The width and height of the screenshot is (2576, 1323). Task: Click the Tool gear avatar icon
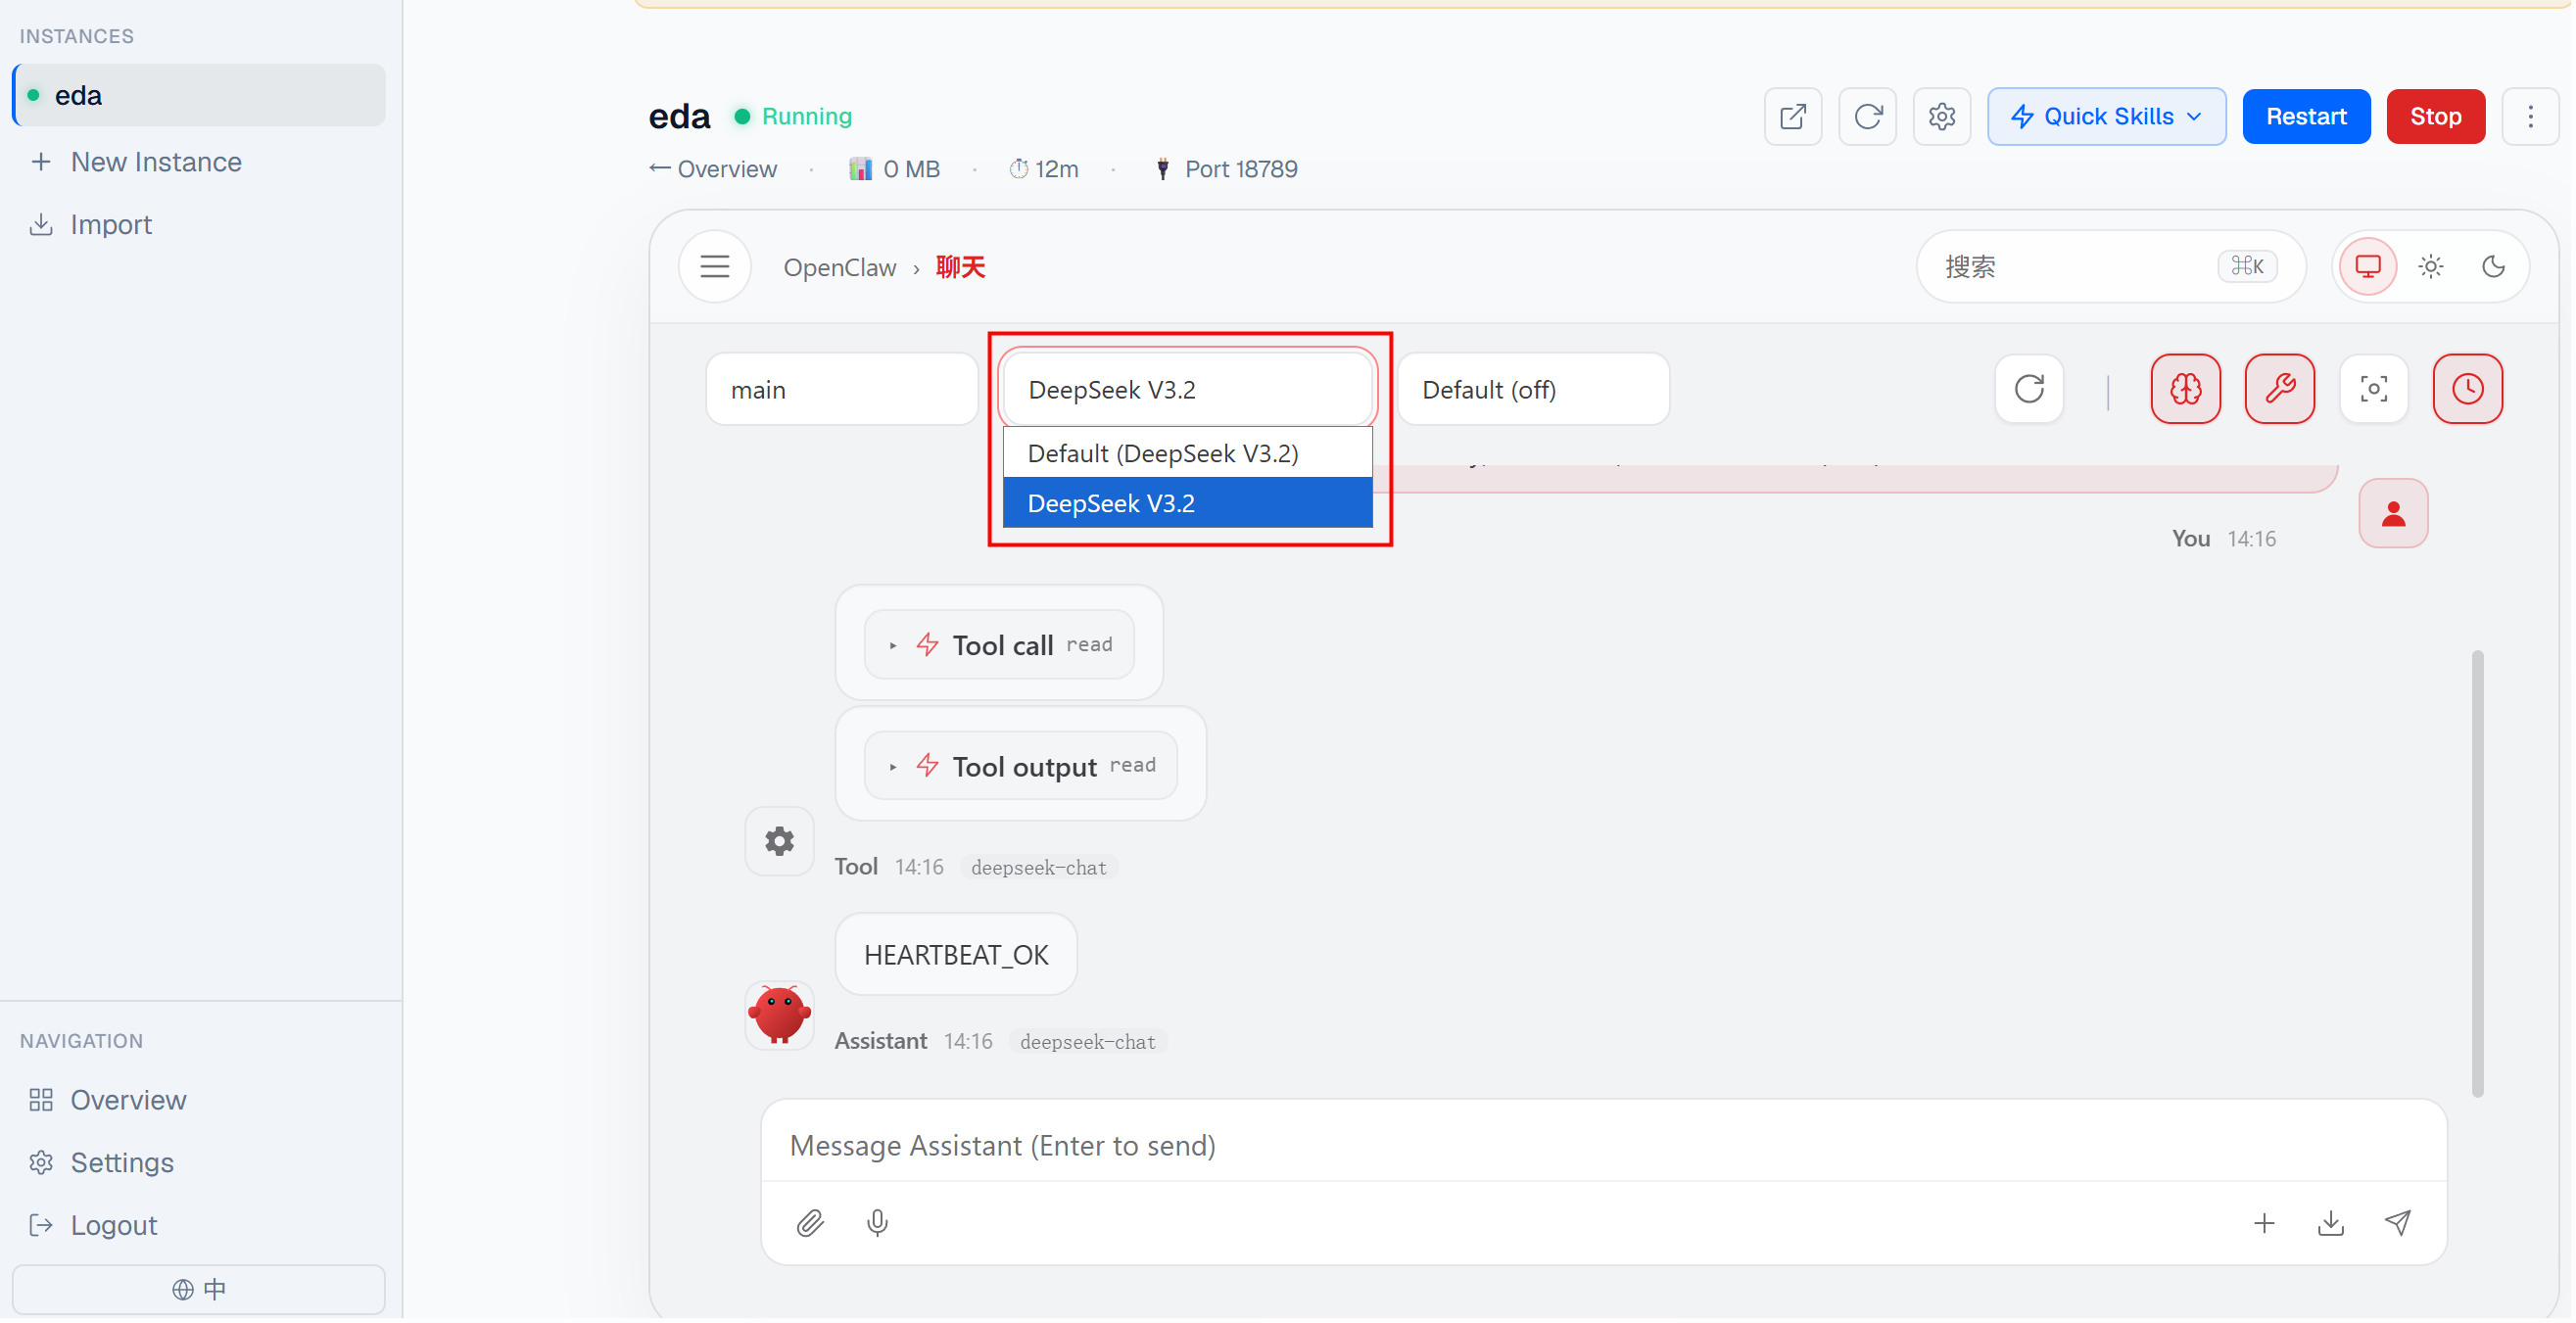coord(779,842)
